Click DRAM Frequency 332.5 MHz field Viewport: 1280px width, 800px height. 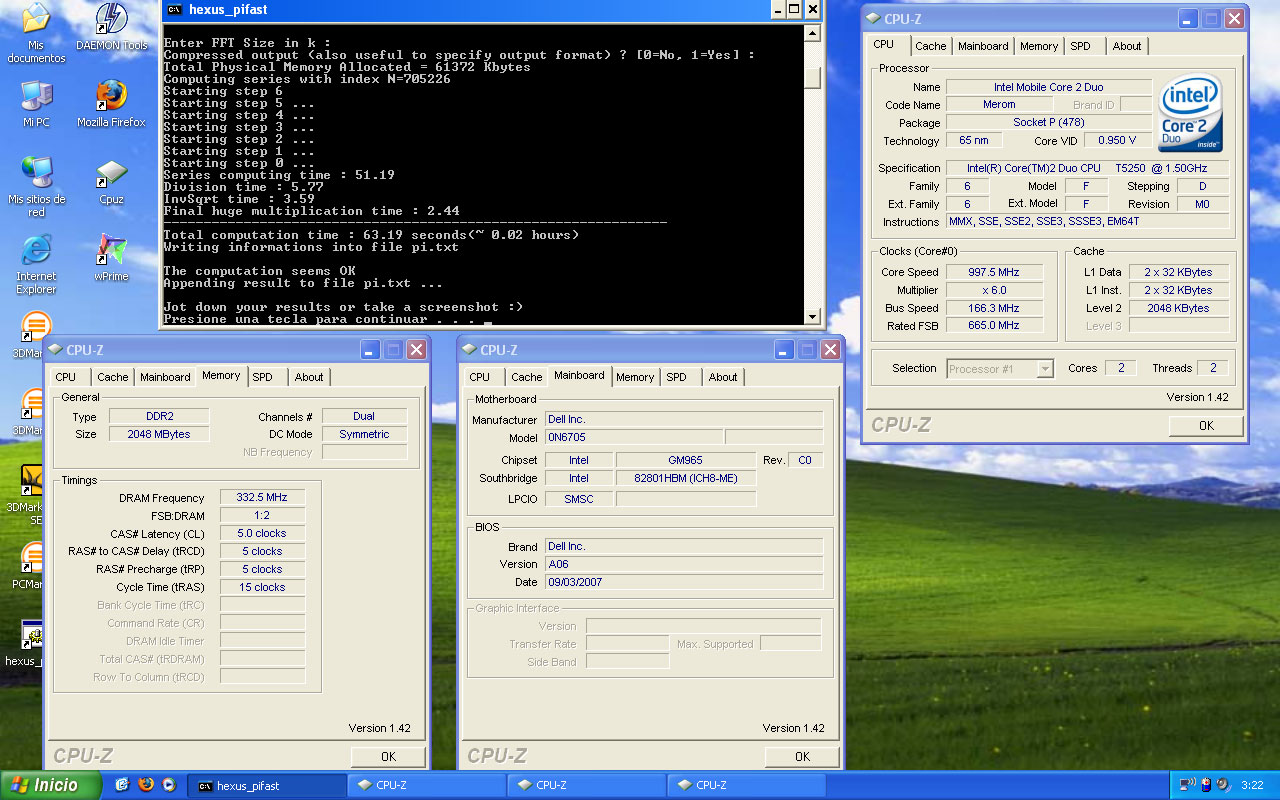tap(262, 498)
